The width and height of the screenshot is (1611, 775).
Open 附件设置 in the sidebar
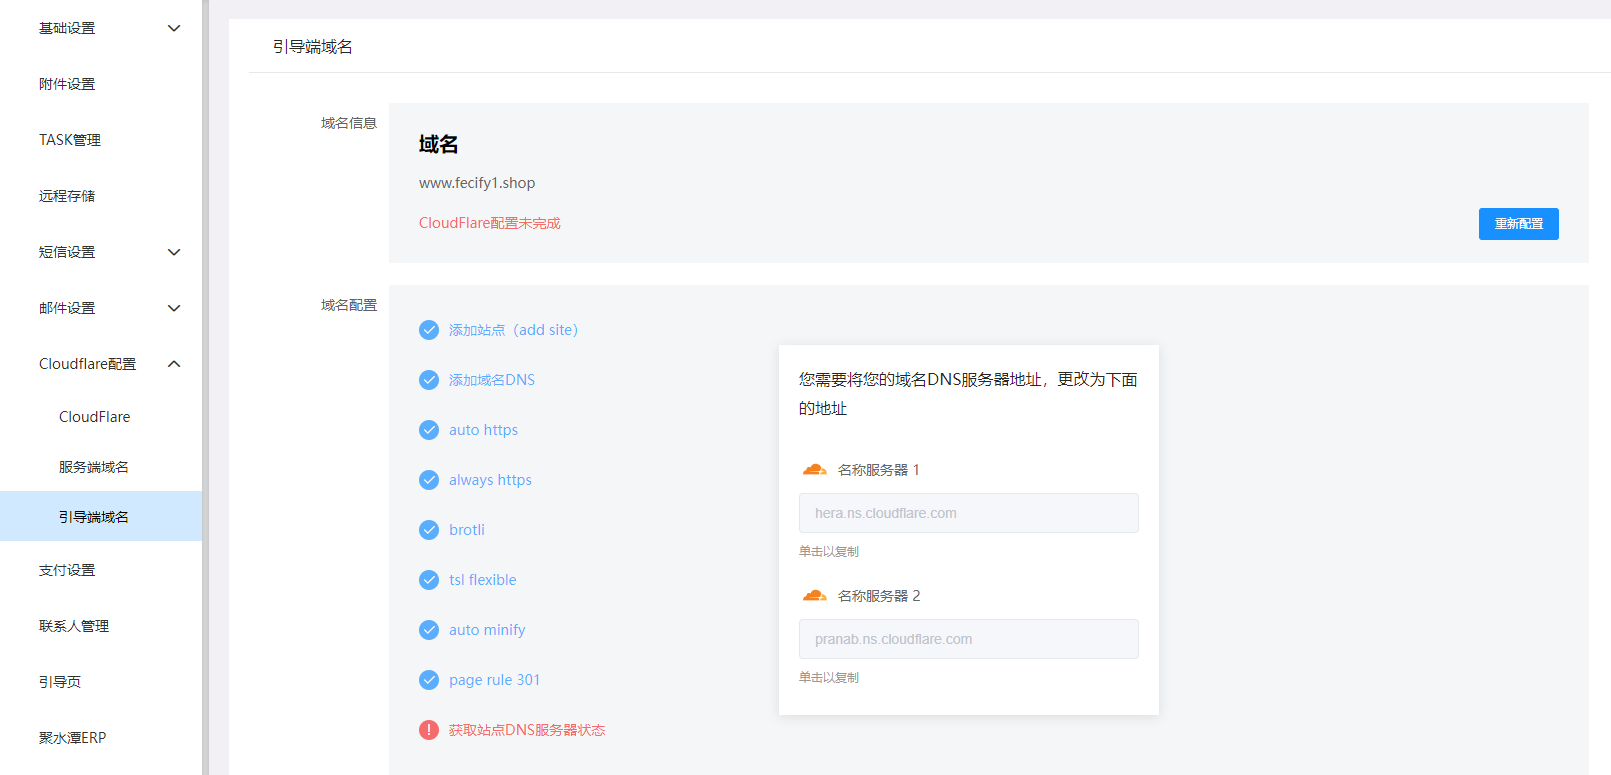click(101, 84)
